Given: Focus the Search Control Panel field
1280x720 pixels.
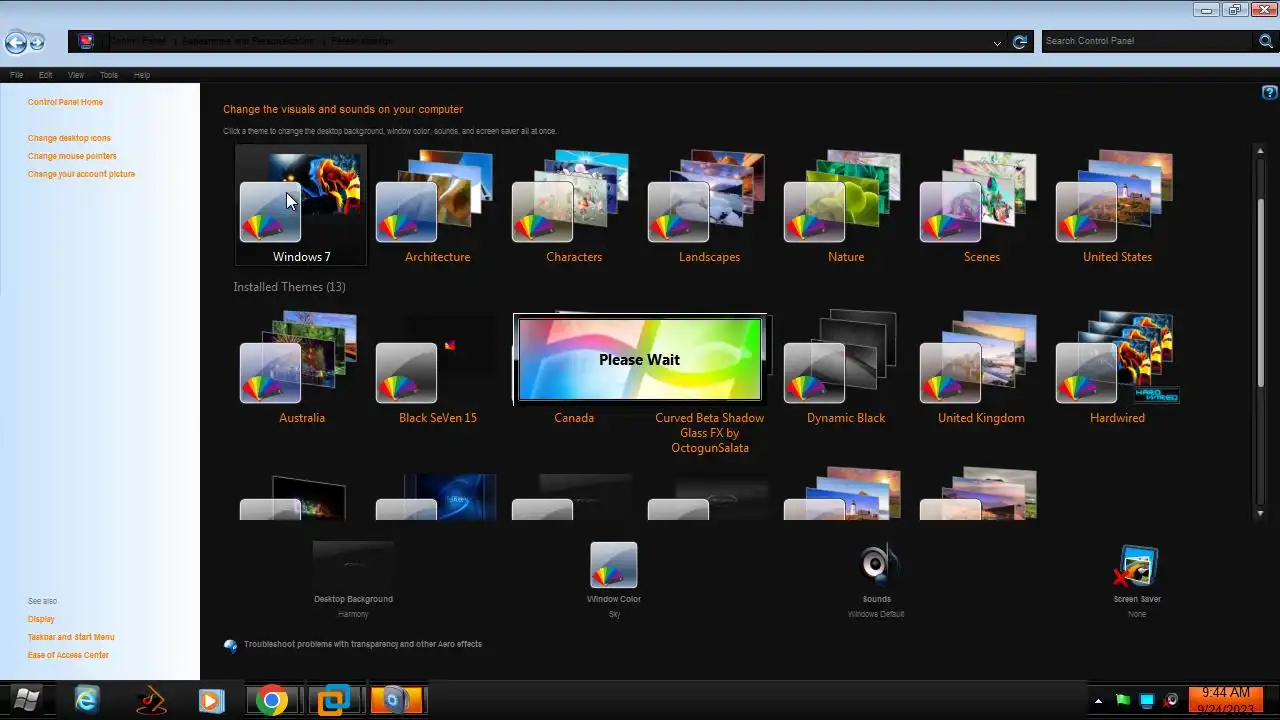Looking at the screenshot, I should point(1148,41).
